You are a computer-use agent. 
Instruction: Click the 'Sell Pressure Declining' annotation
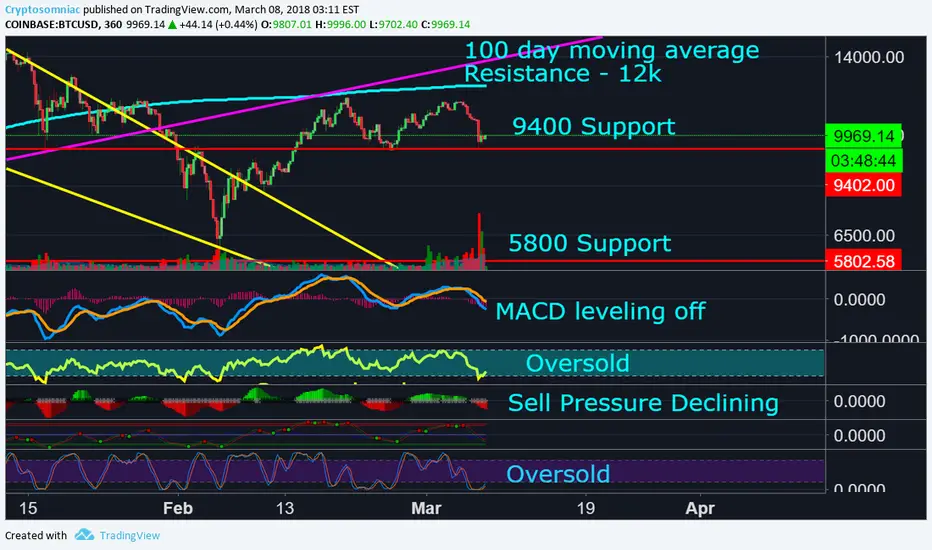(x=643, y=403)
